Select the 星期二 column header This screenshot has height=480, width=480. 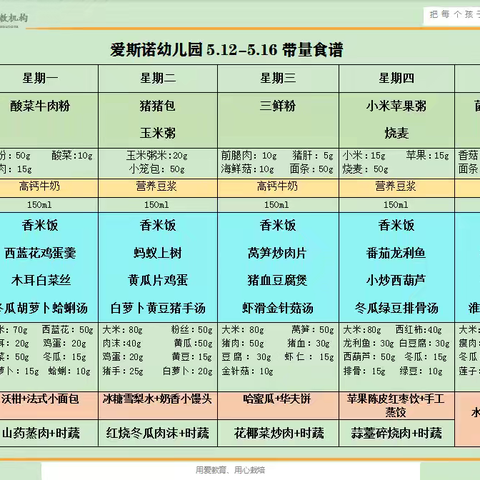coord(158,79)
